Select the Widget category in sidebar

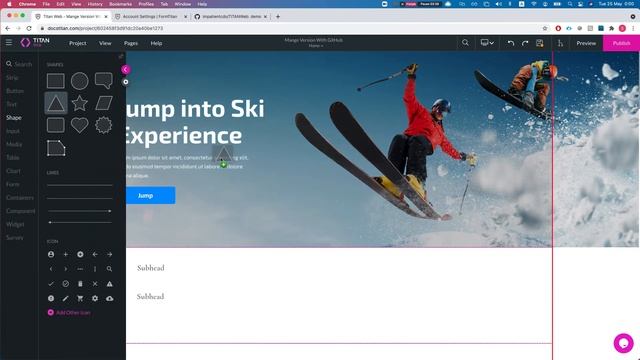click(15, 224)
